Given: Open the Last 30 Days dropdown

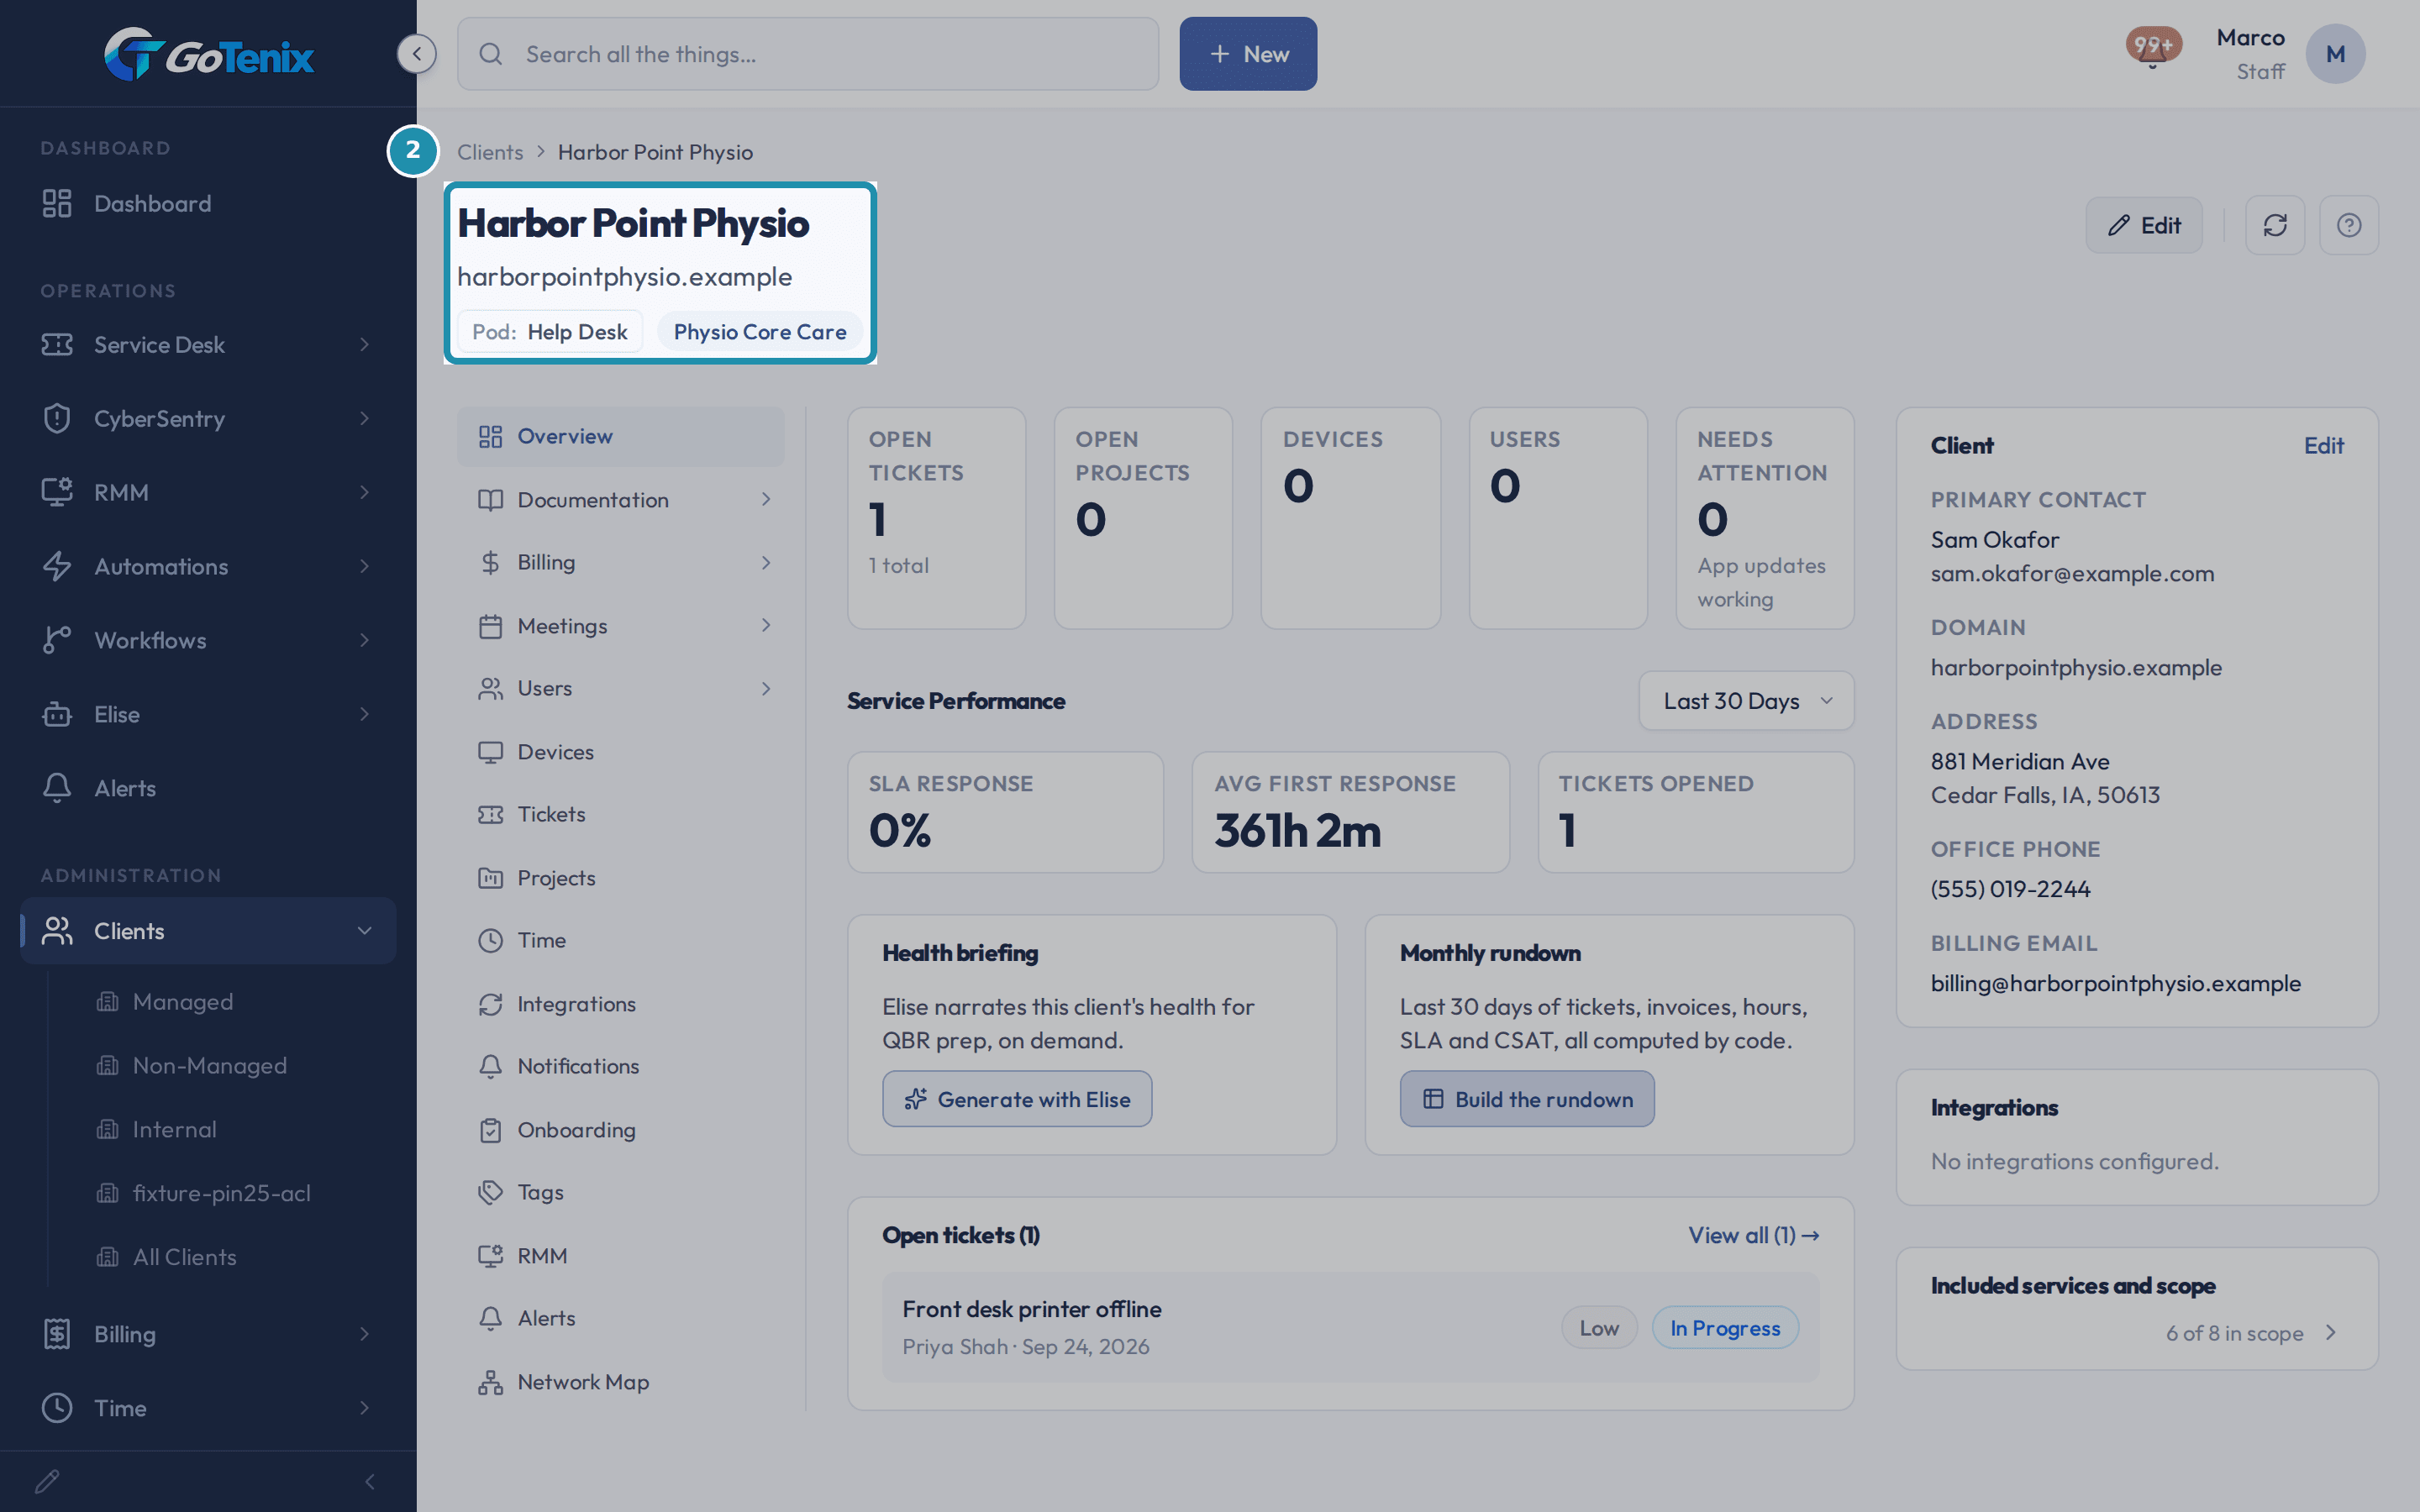Looking at the screenshot, I should pos(1746,701).
